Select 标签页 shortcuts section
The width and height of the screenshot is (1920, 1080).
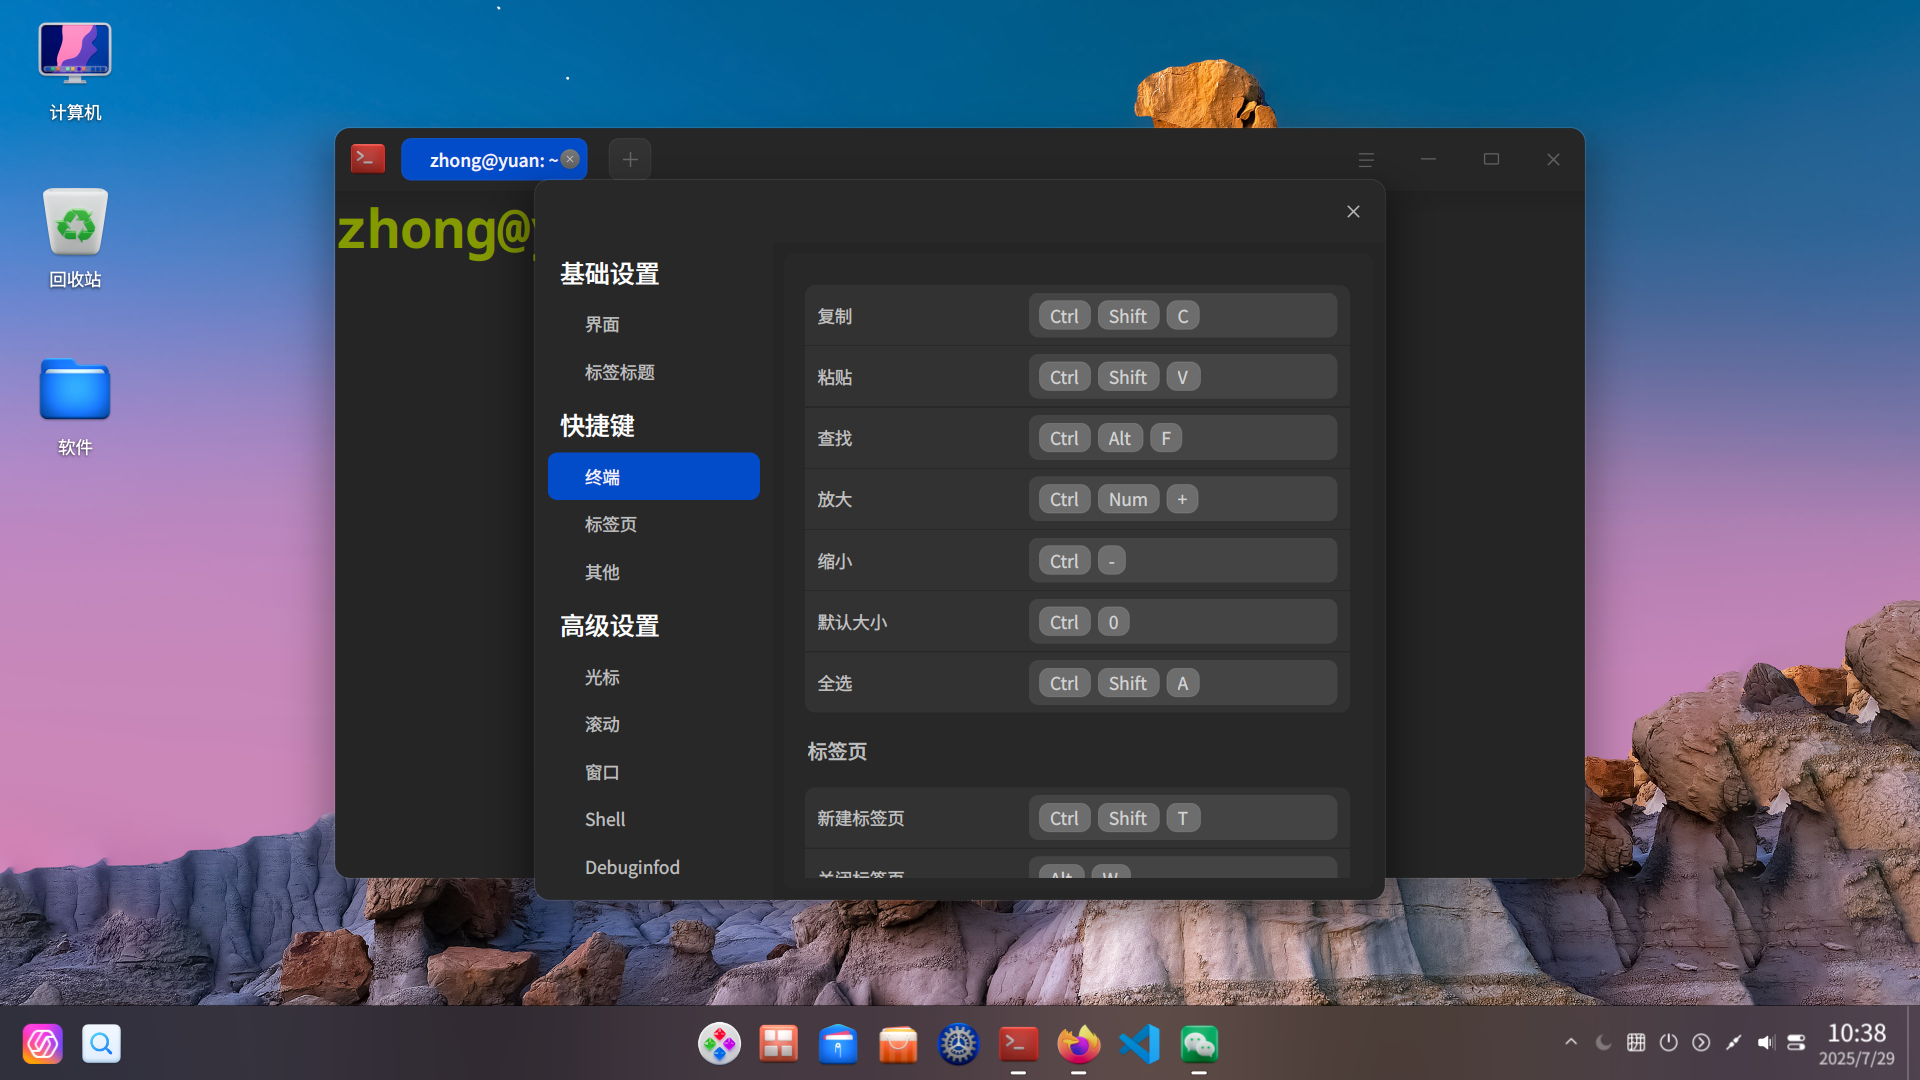611,524
